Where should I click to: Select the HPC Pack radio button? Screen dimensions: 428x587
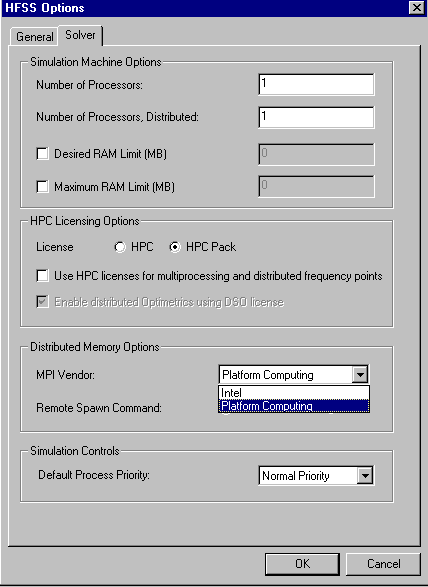point(175,247)
